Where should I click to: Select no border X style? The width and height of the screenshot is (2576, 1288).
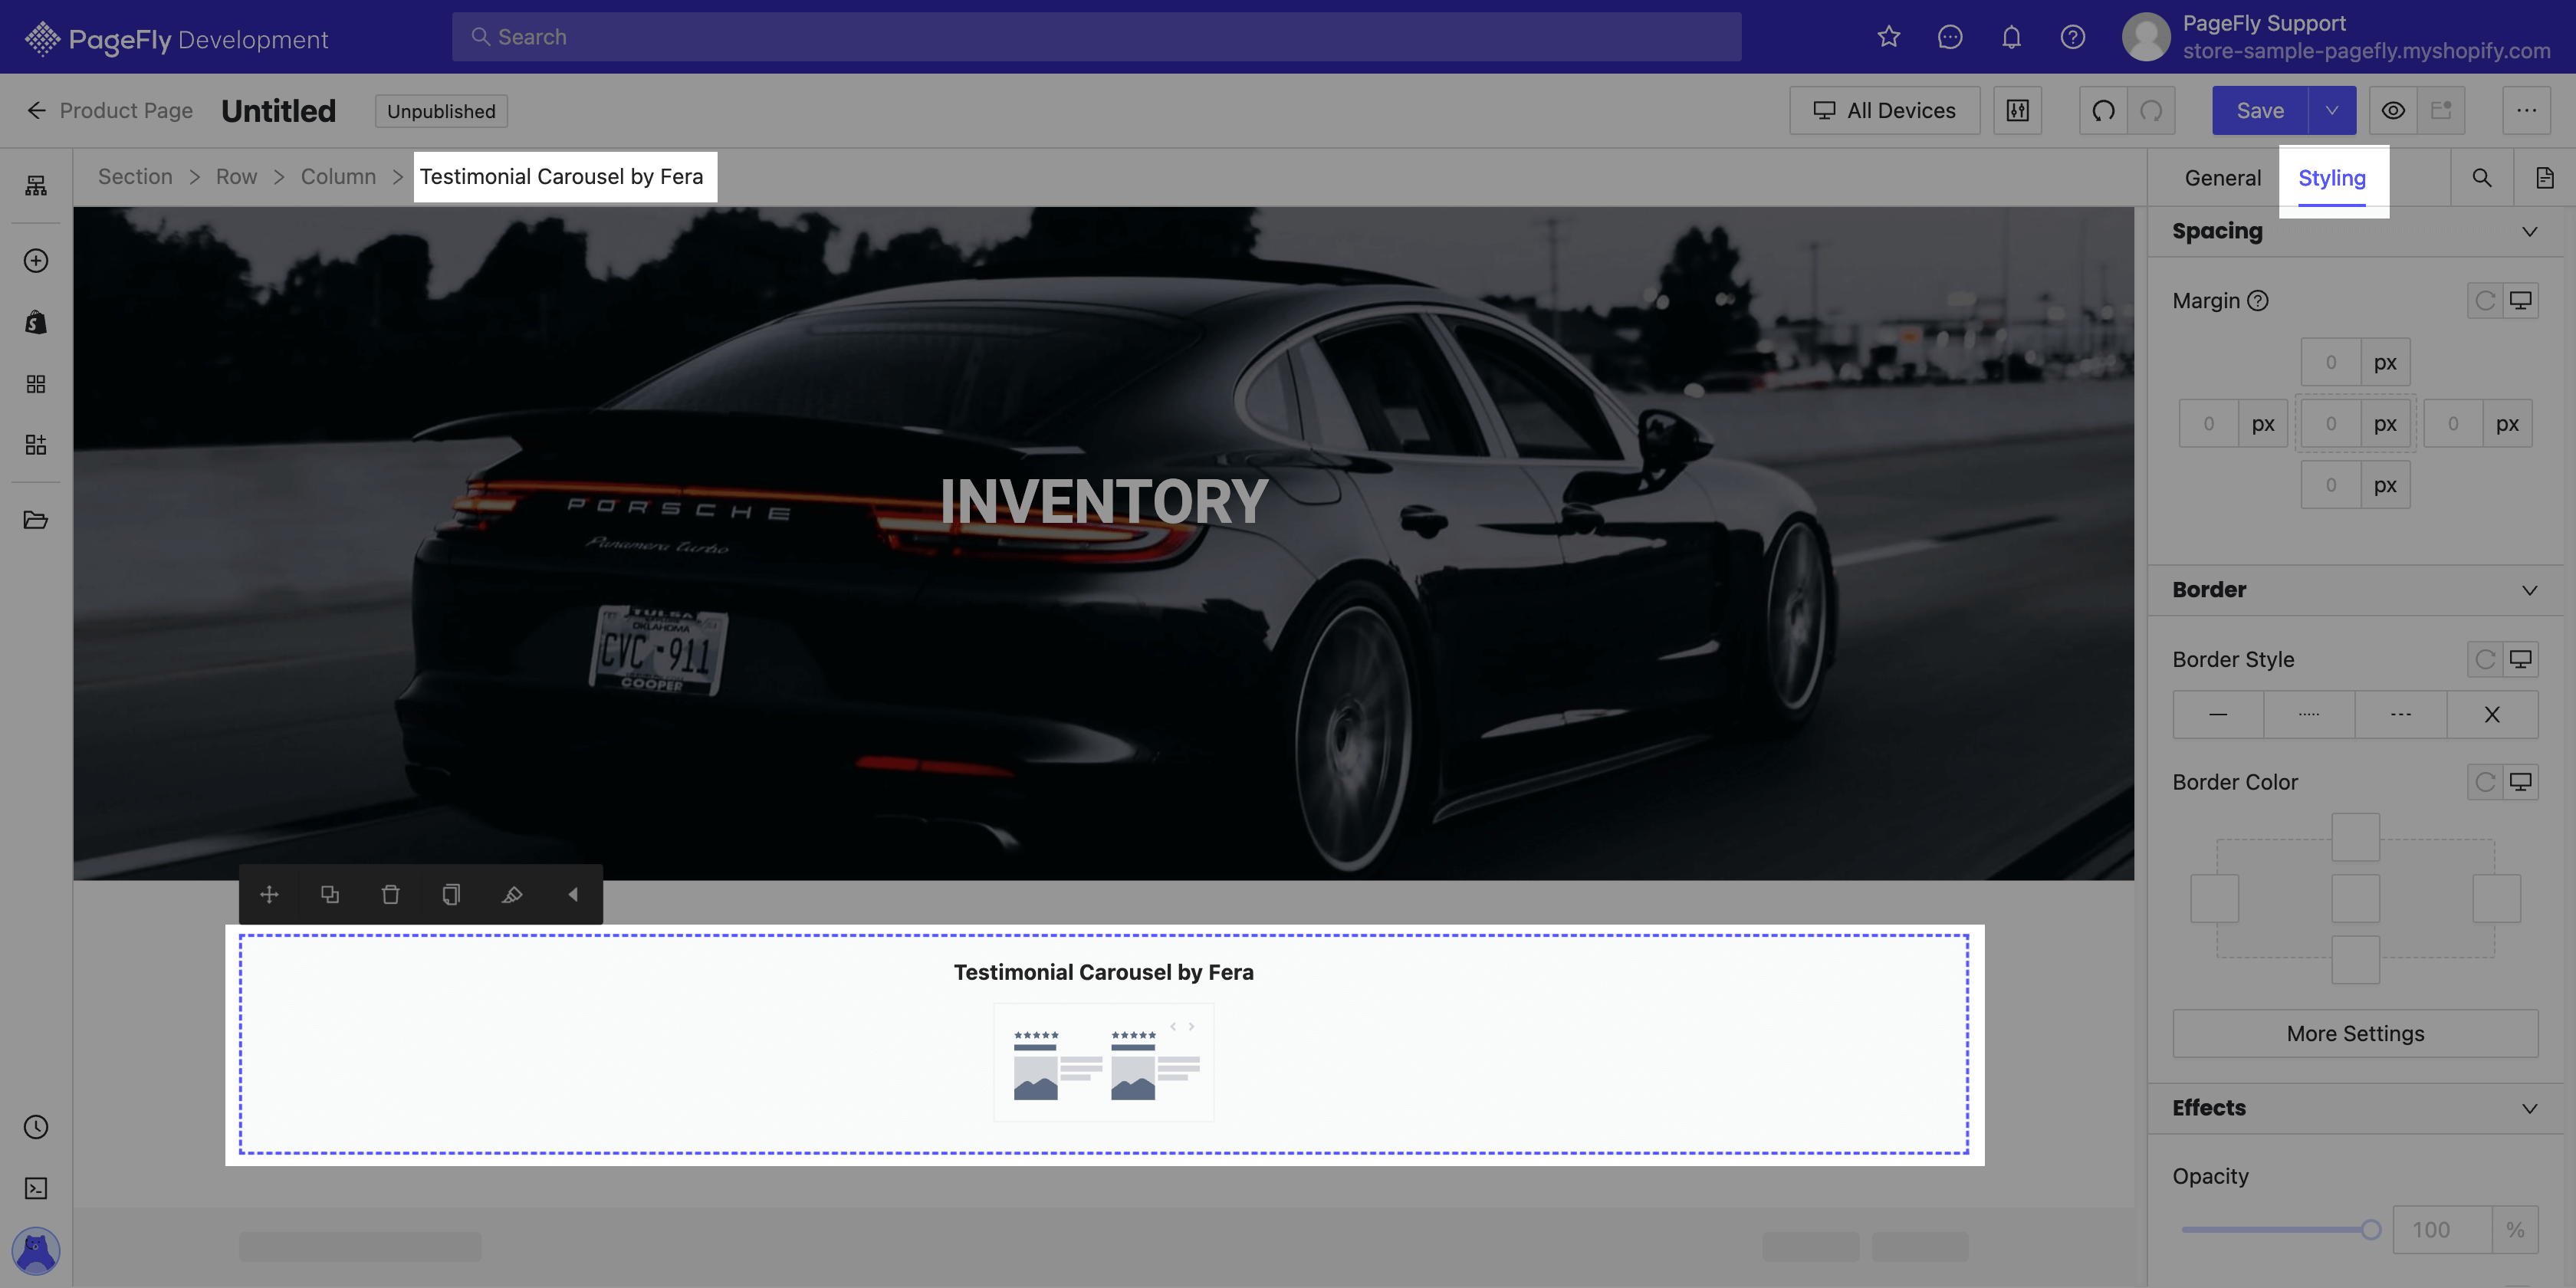tap(2492, 714)
